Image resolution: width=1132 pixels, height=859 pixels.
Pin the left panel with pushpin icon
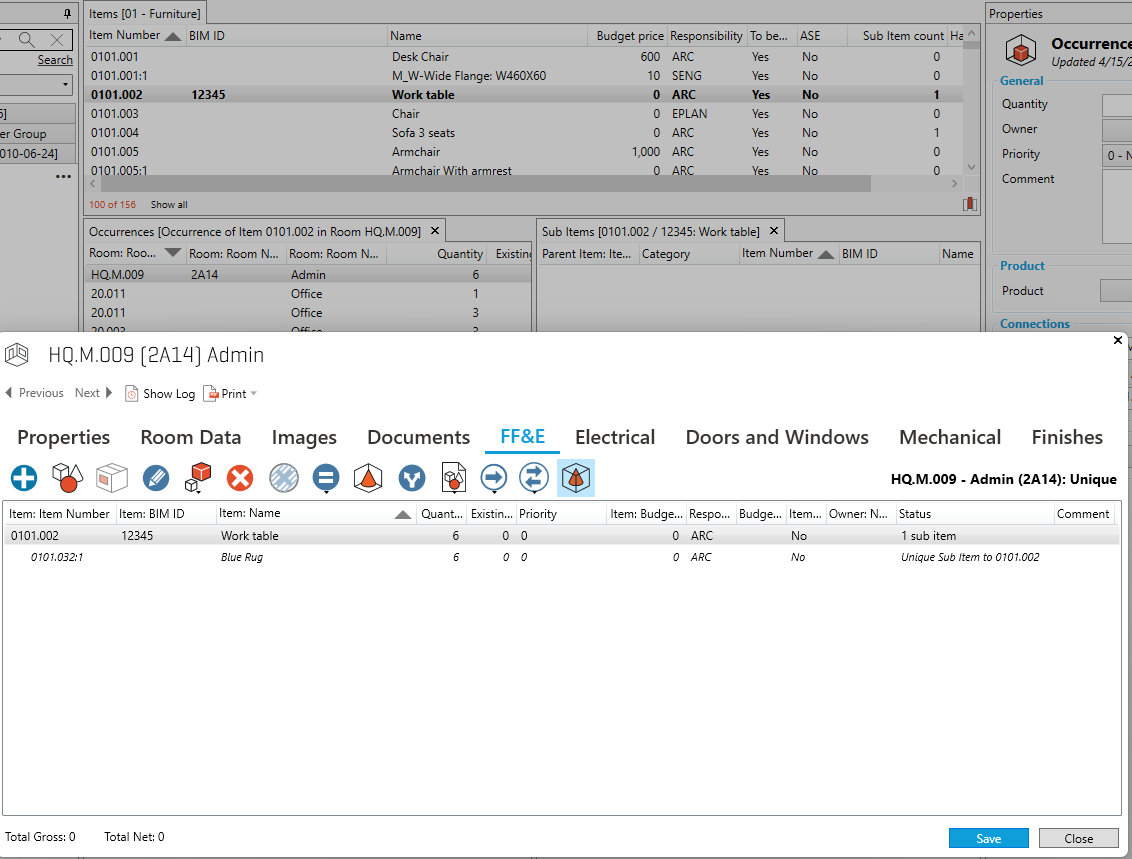[x=67, y=13]
